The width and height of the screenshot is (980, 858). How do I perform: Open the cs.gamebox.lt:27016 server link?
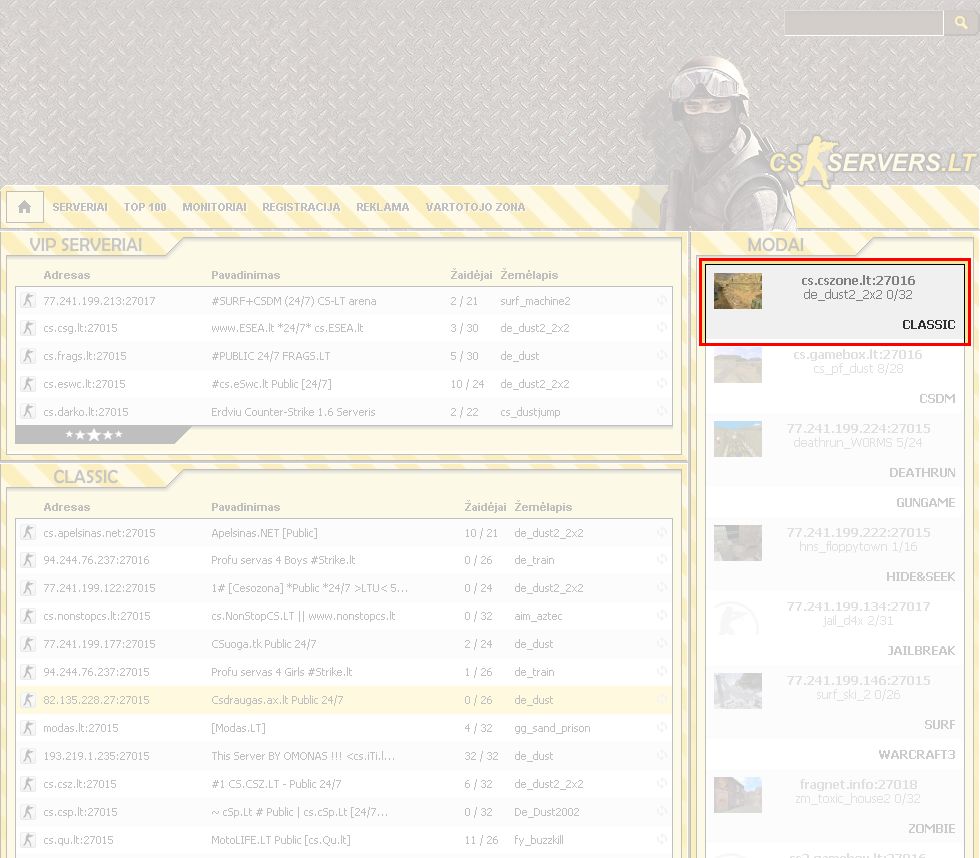pyautogui.click(x=858, y=354)
